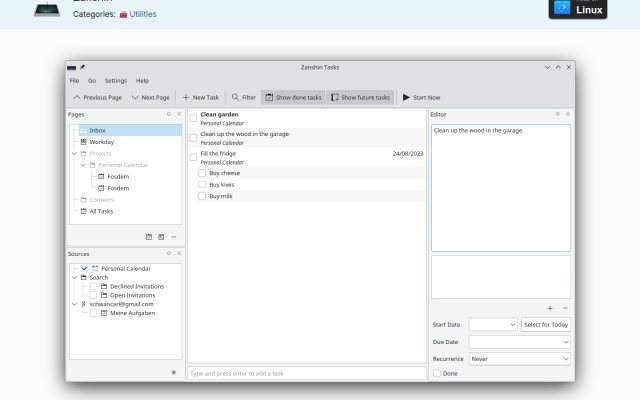Click the Zanshin app icon thumbnail
This screenshot has width=640, height=400.
(x=47, y=10)
